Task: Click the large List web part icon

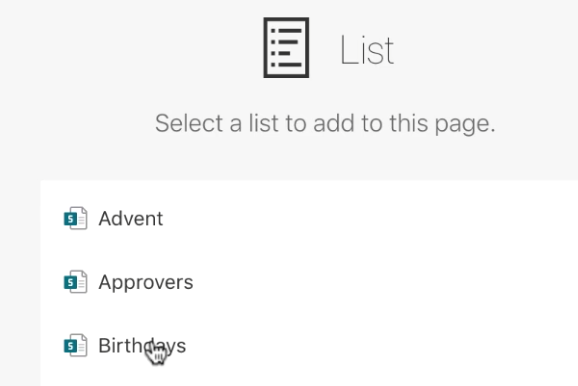Action: pyautogui.click(x=286, y=48)
